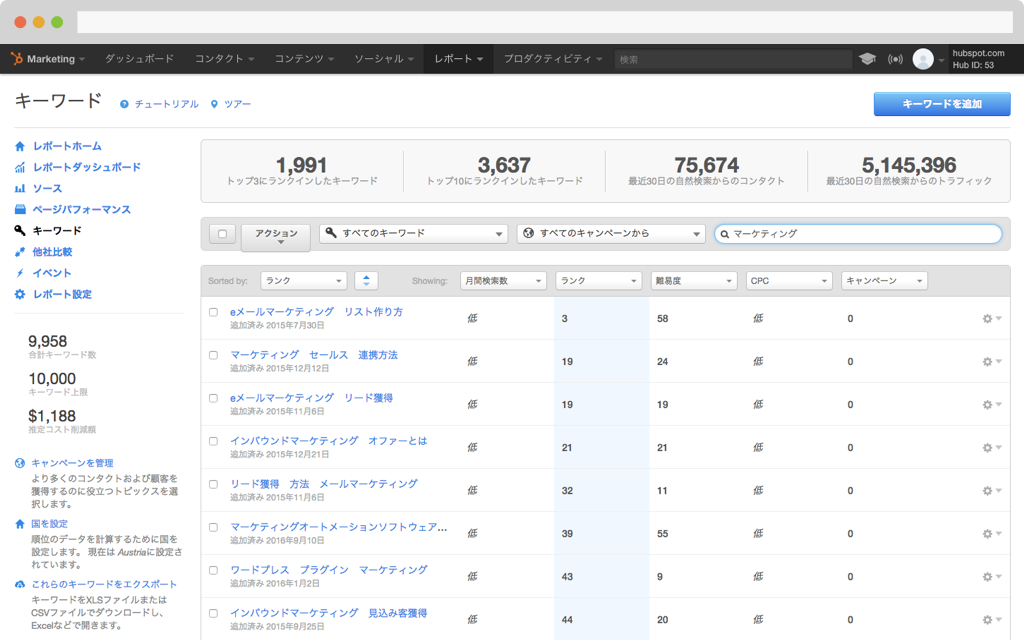
Task: Check the リード獲得 方法 メールマーケティング row
Action: tap(213, 485)
